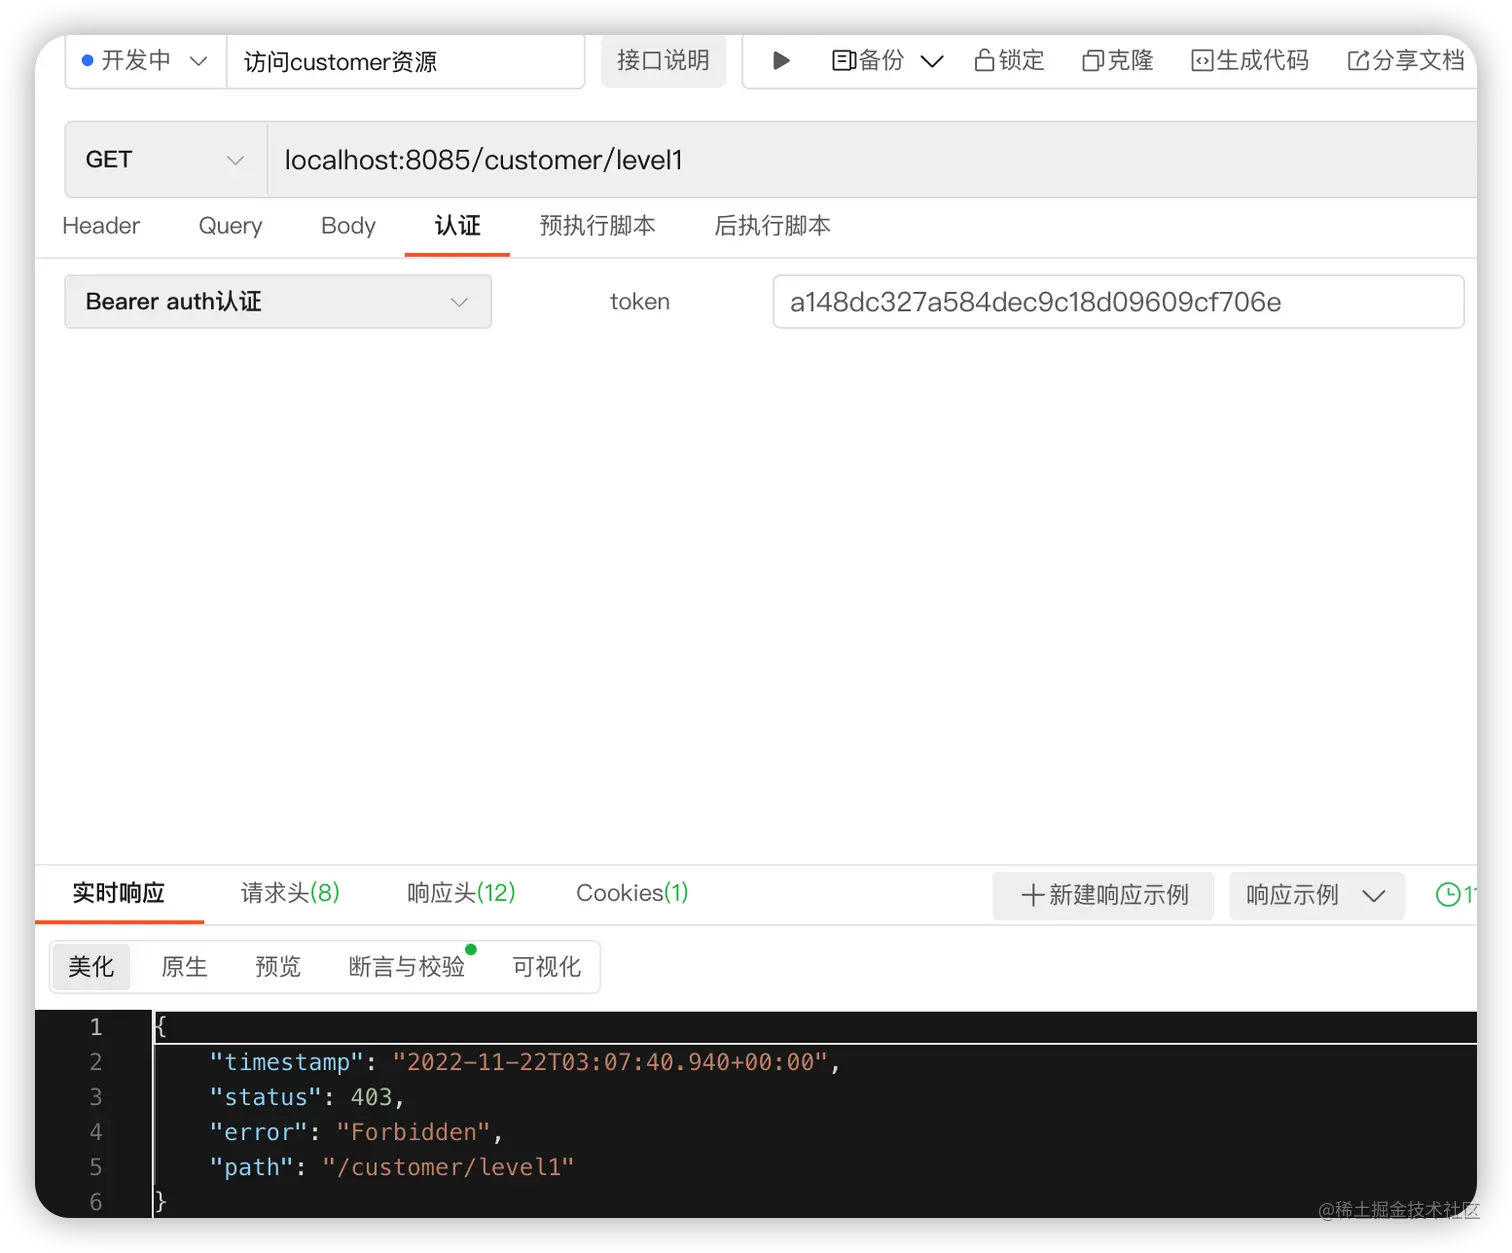Click line number 1 in gutter
The width and height of the screenshot is (1512, 1253).
[x=96, y=1027]
